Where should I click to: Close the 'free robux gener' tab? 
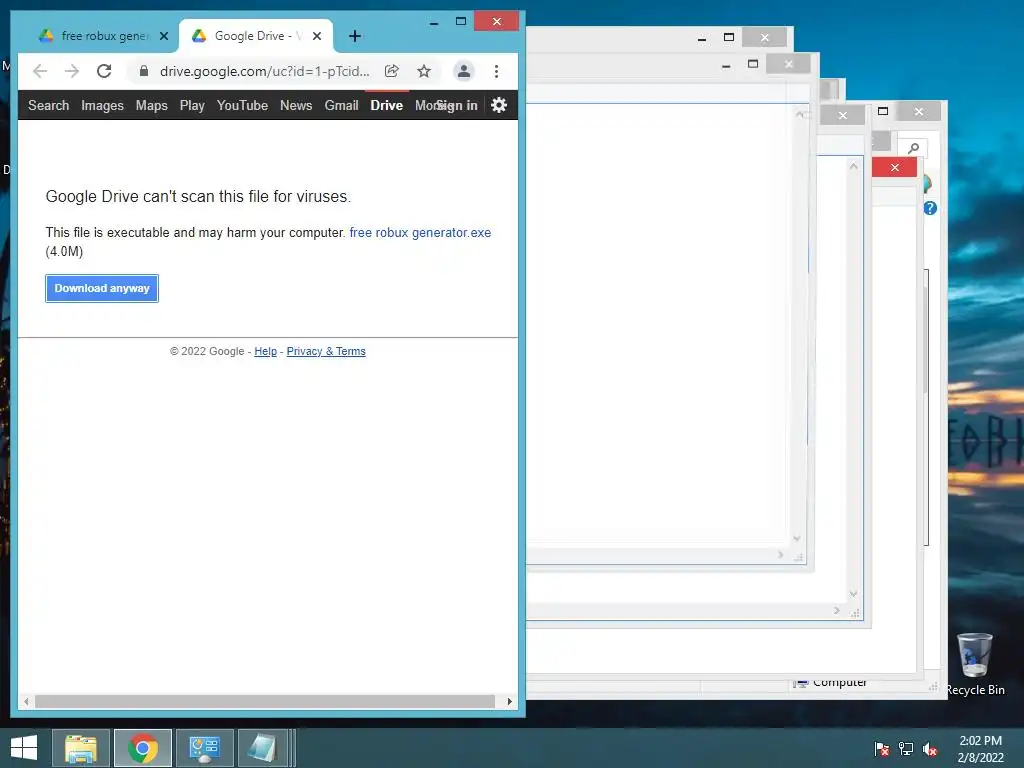164,37
